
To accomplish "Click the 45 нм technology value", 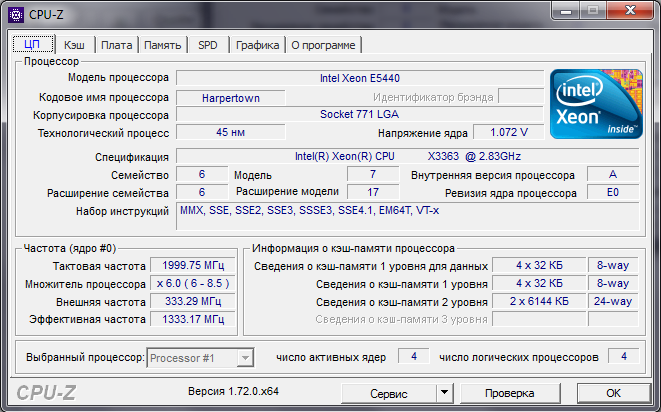I will 231,132.
